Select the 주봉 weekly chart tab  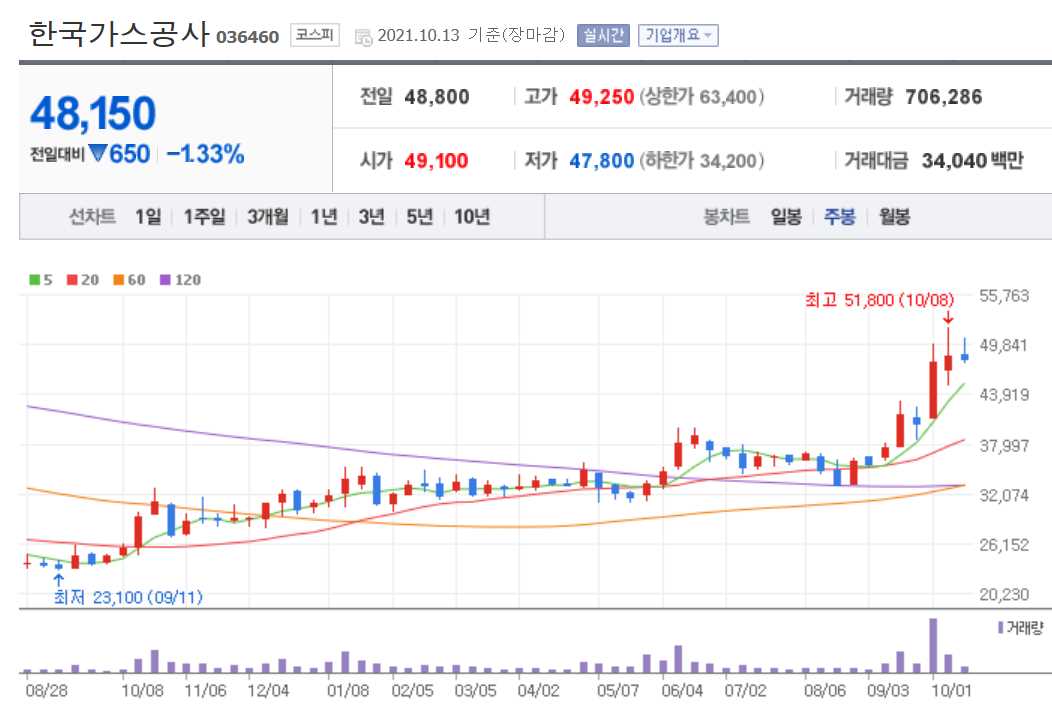(x=839, y=216)
